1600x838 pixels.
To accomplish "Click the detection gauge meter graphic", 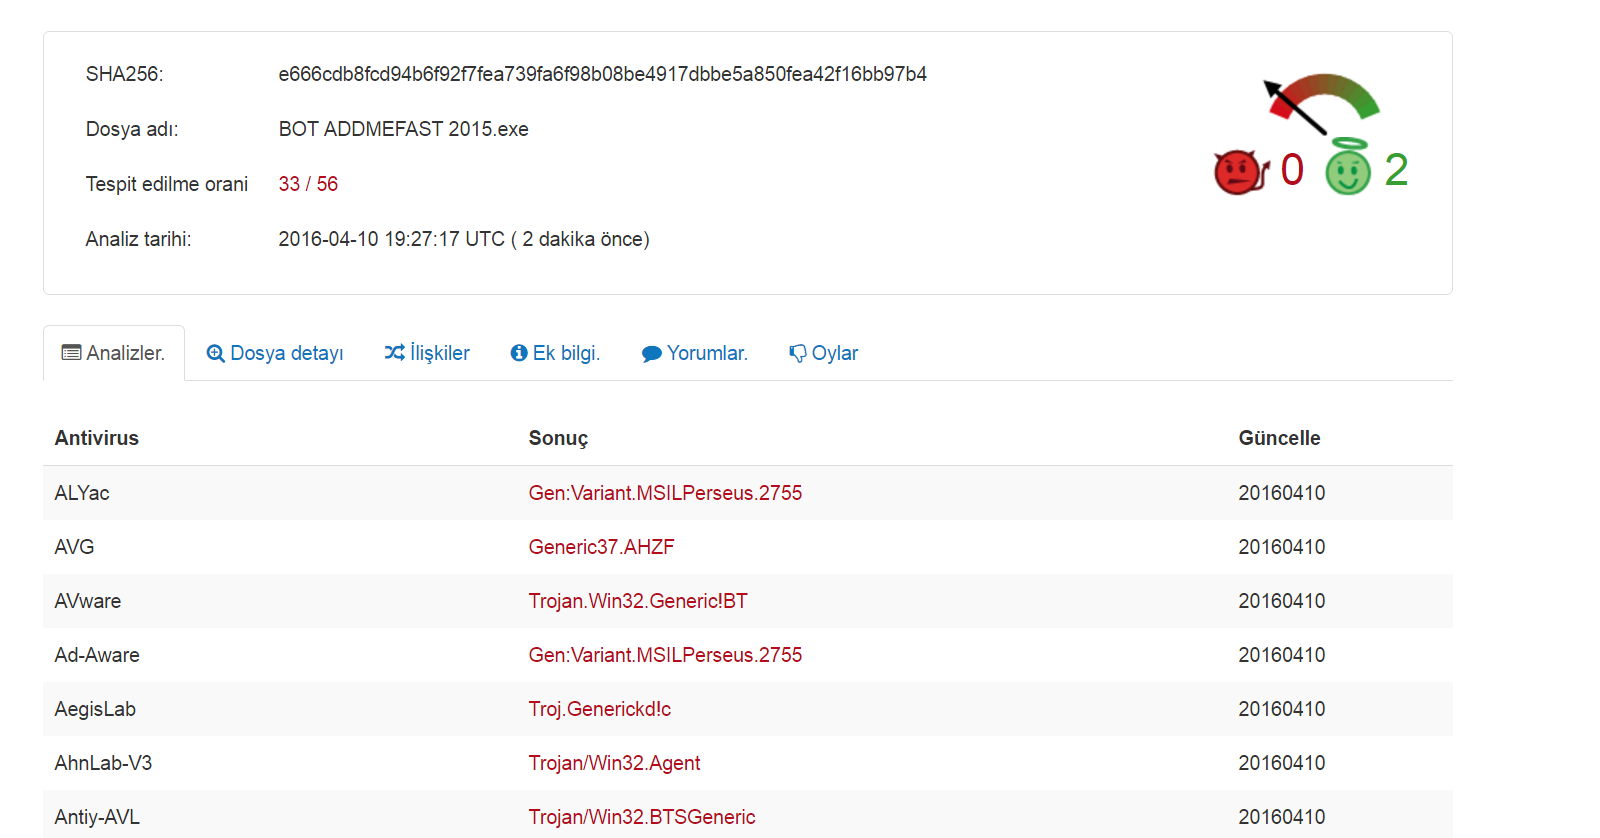I will tap(1322, 101).
